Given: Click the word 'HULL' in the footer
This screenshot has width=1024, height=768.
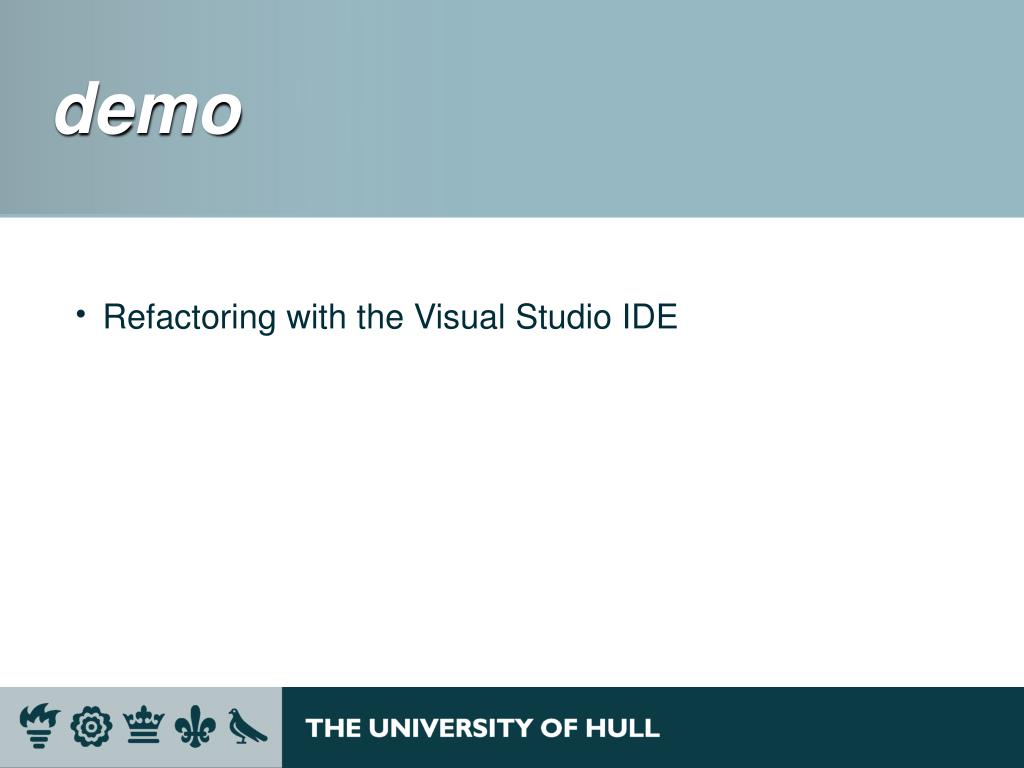Looking at the screenshot, I should [x=622, y=728].
